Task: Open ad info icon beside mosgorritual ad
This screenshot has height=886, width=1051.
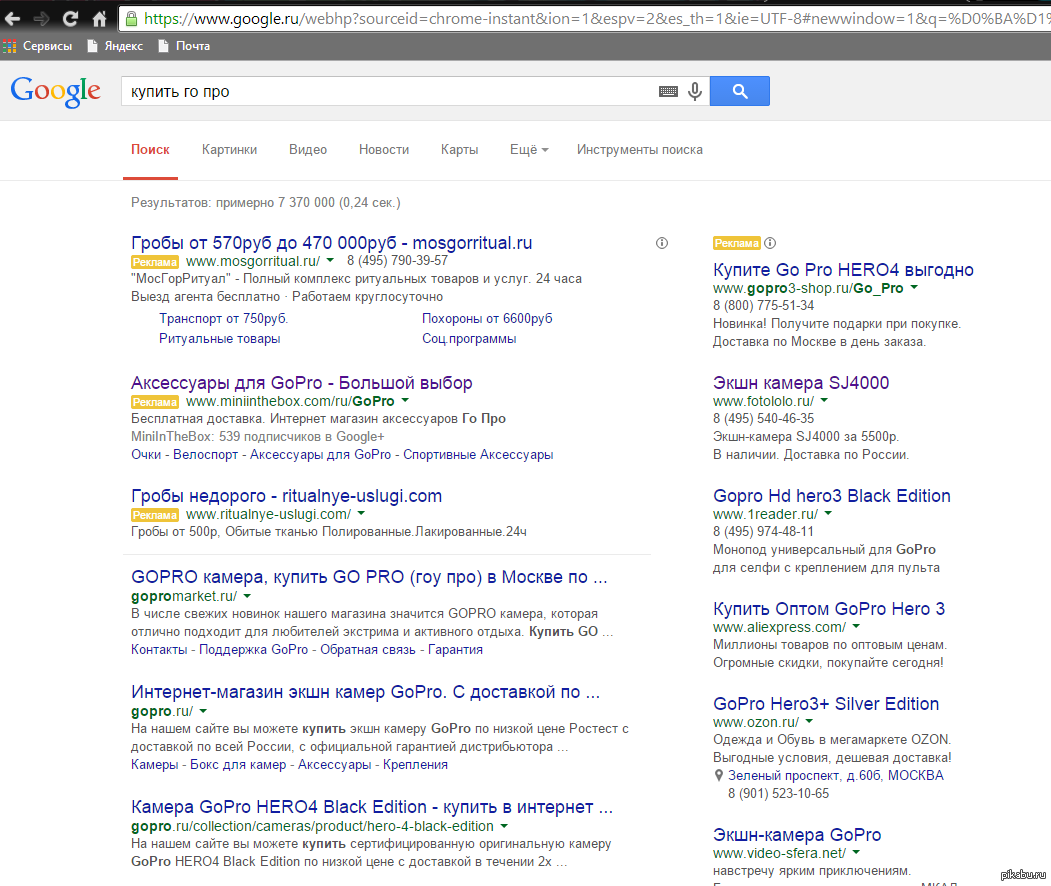Action: tap(662, 243)
